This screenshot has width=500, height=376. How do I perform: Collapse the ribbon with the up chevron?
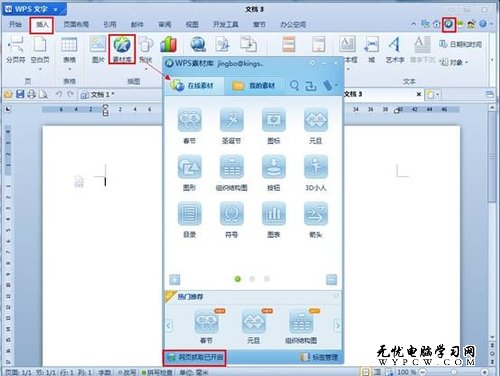(413, 24)
